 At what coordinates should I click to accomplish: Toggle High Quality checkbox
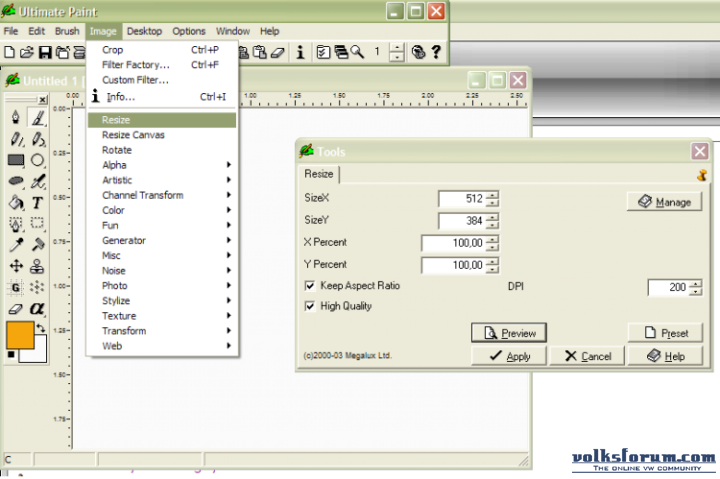point(310,306)
